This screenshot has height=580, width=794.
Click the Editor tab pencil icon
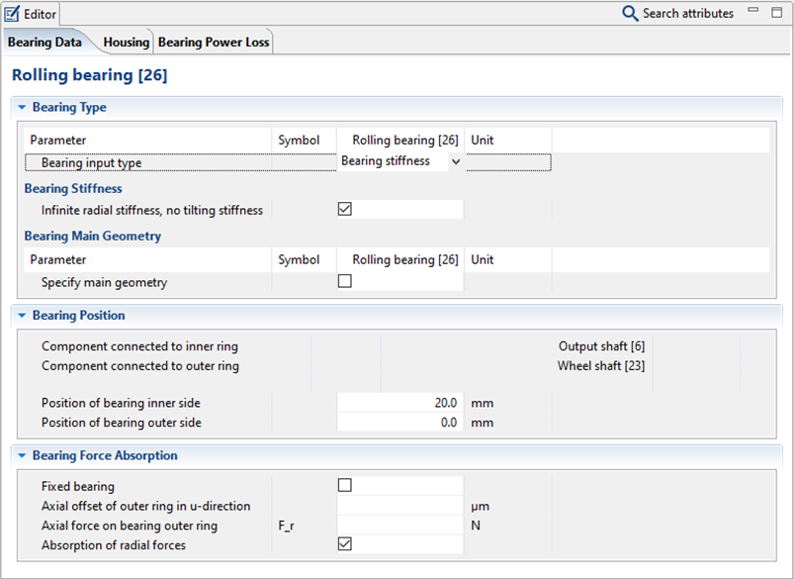point(13,14)
